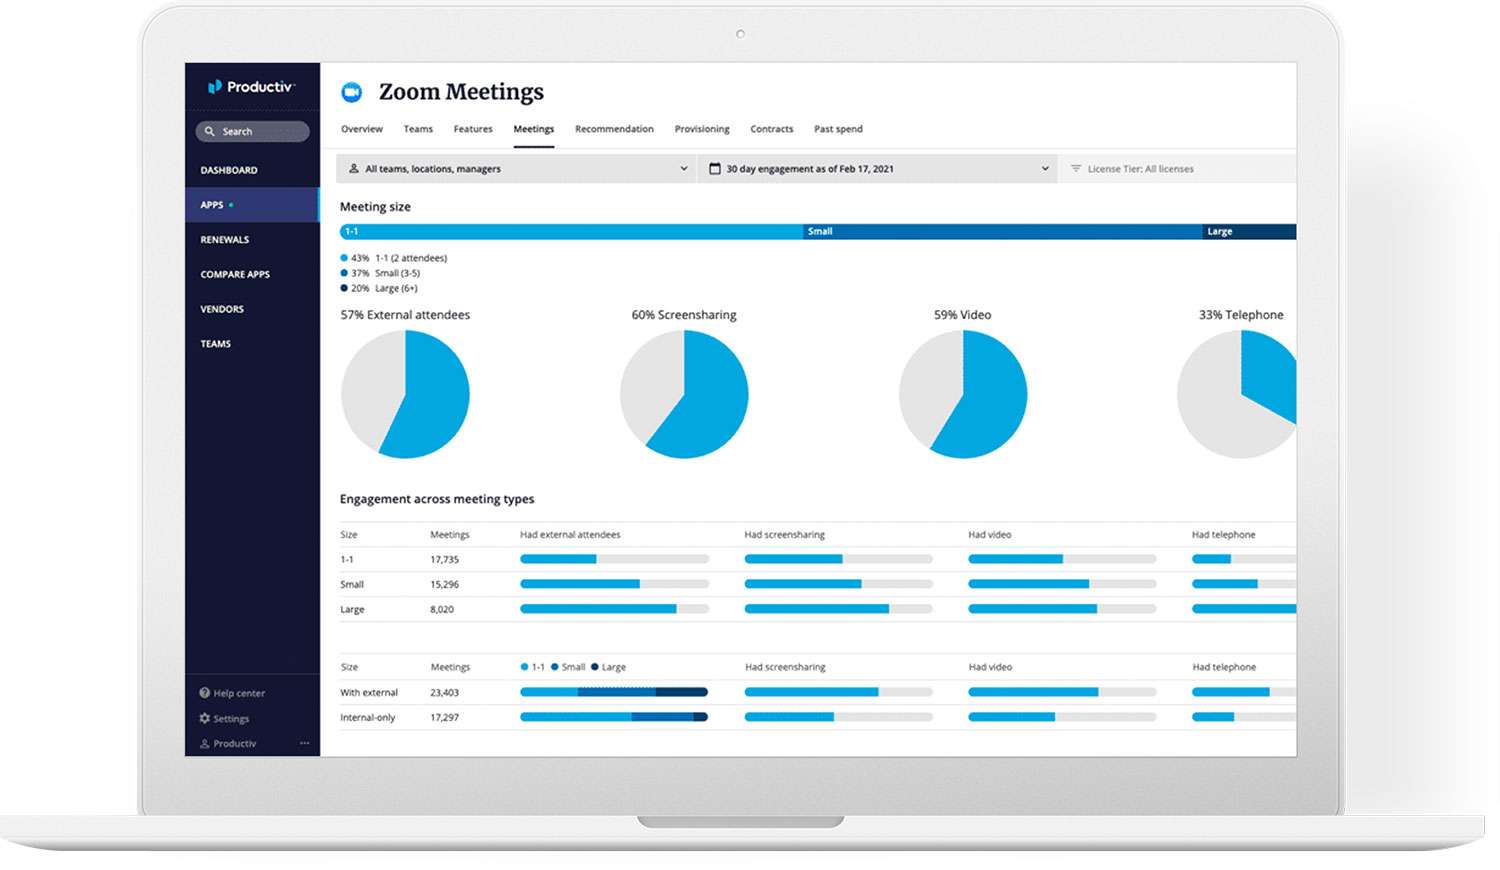Click video bar in Internal-only row

coord(1062,717)
